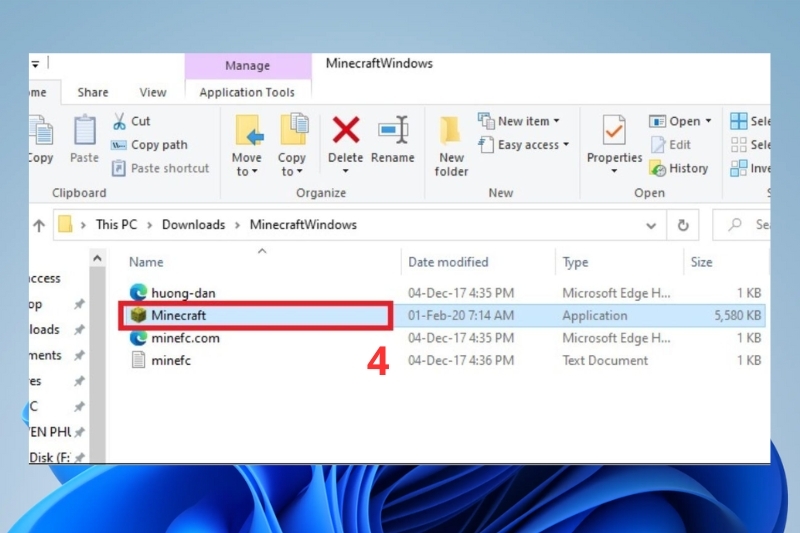Viewport: 800px width, 533px height.
Task: Click the Select all grid icon
Action: (x=738, y=121)
